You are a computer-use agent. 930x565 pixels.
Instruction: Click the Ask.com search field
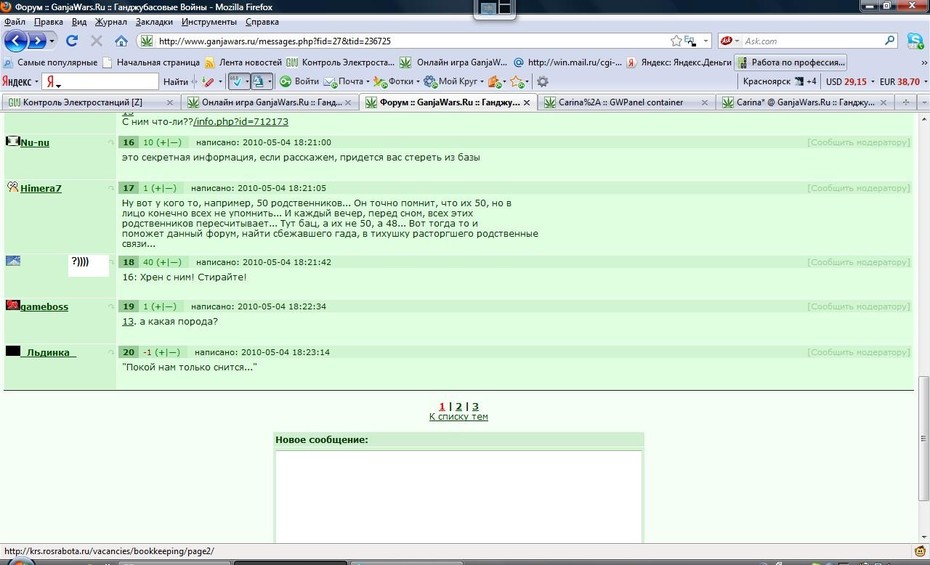(812, 41)
